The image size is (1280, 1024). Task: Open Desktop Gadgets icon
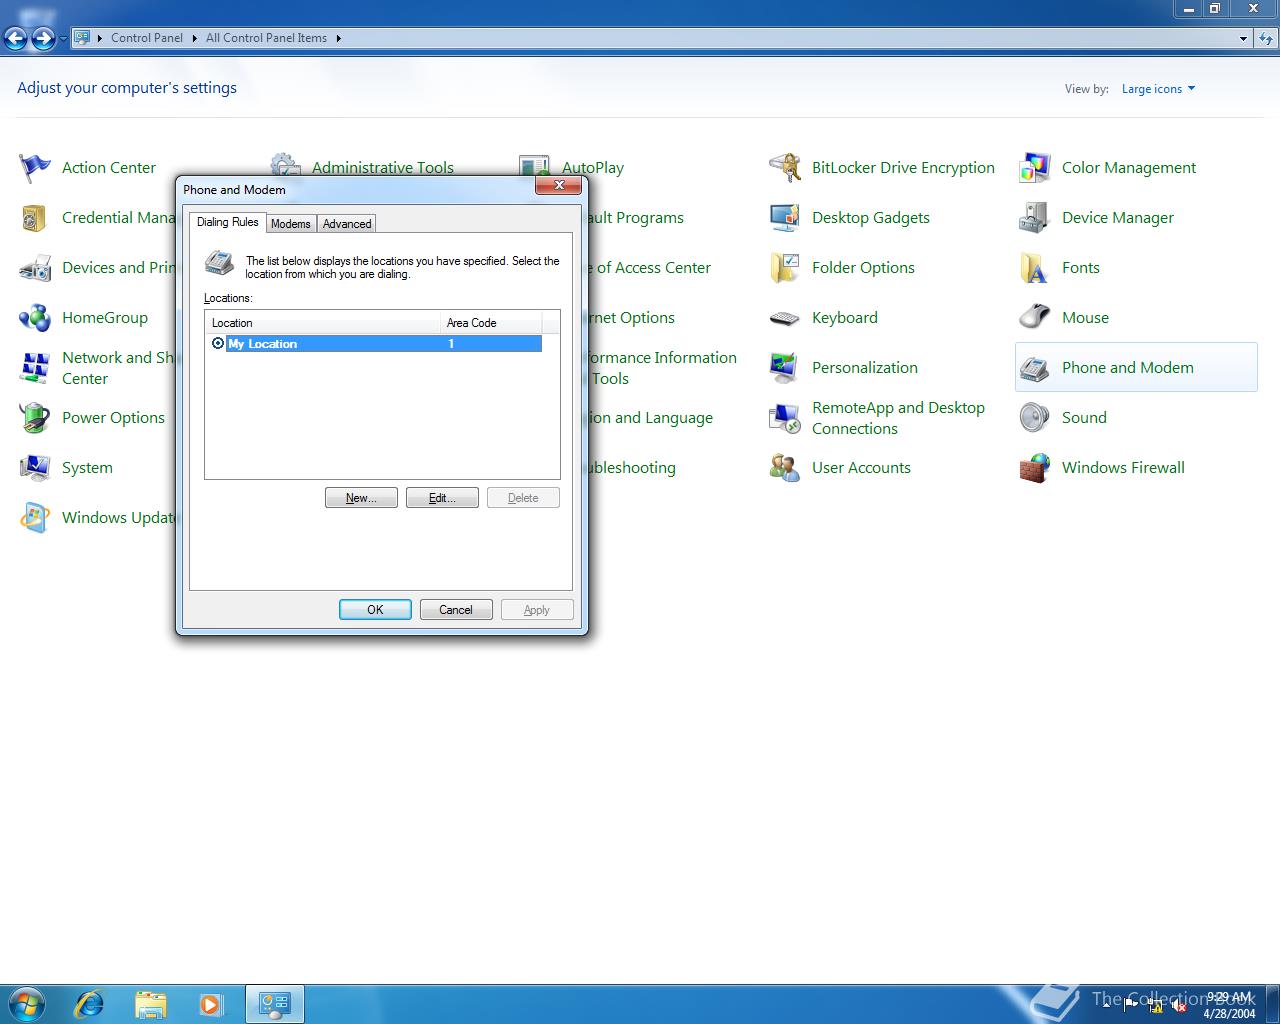tap(785, 218)
